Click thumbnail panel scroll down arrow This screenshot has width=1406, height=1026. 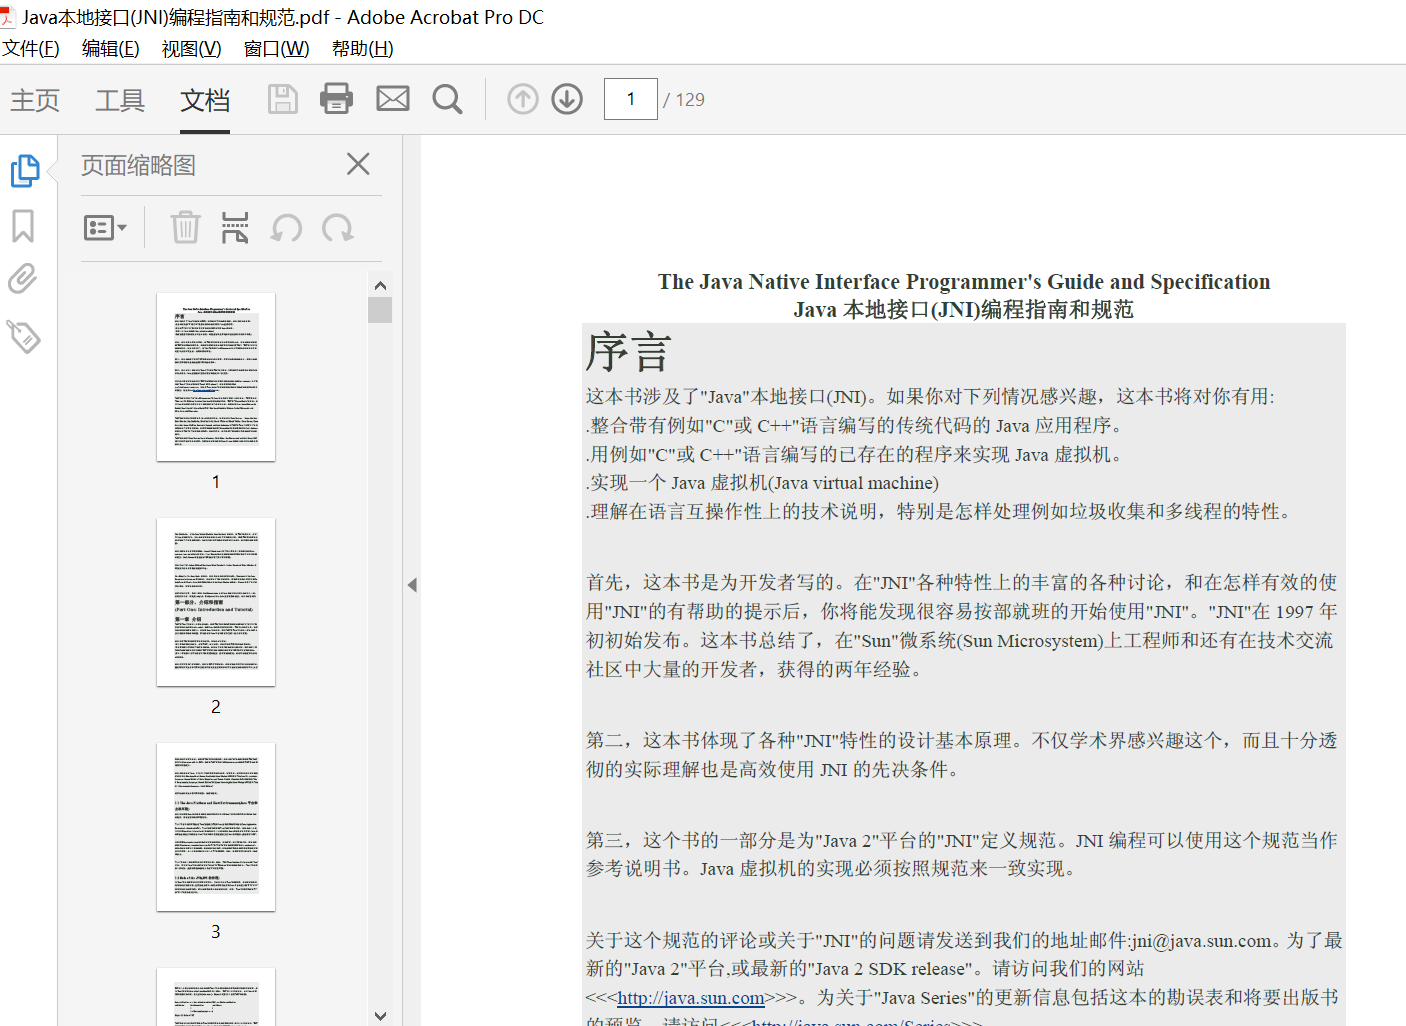coord(380,1015)
